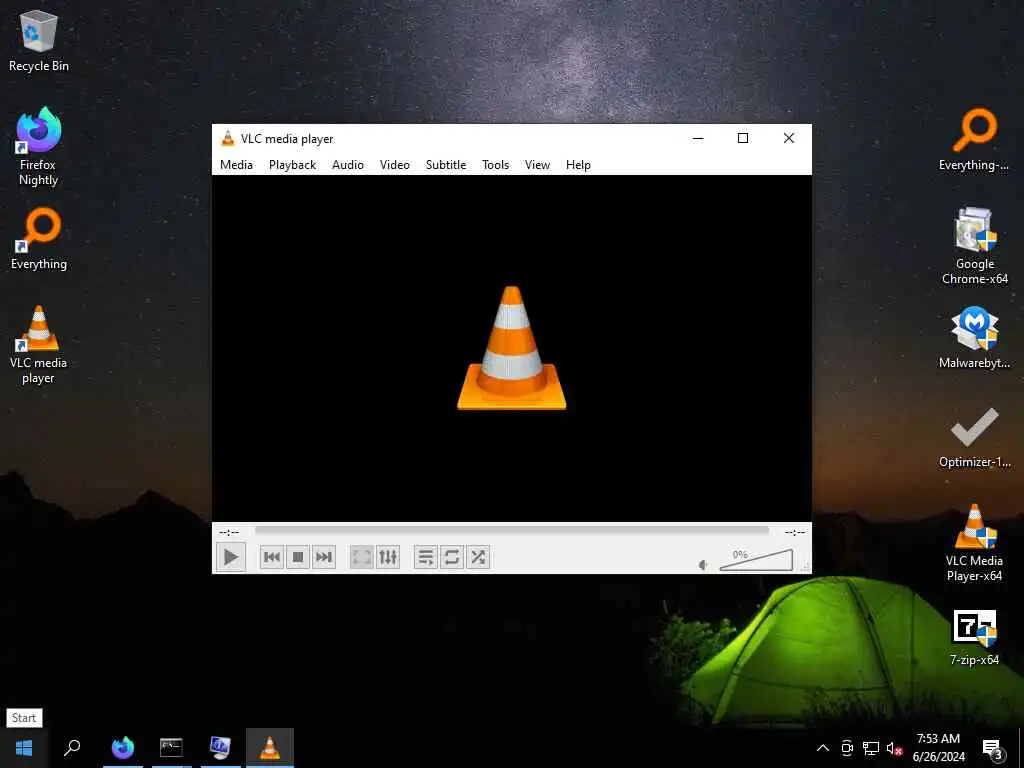1024x768 pixels.
Task: Select Everything shortcut on left side
Action: pos(39,239)
